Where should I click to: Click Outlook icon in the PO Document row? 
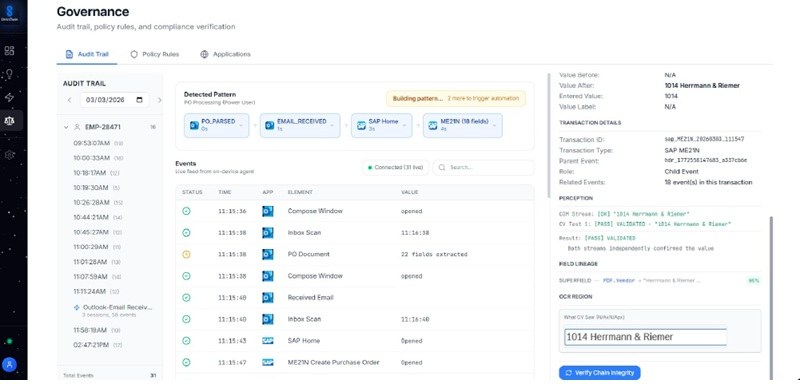coord(268,254)
